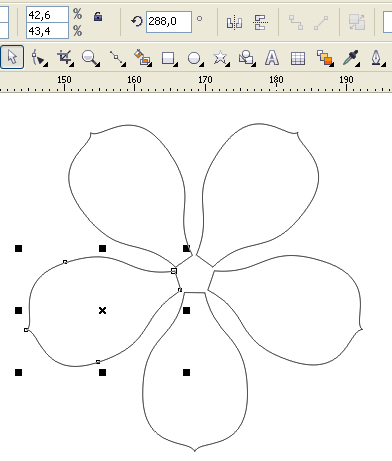Click the rotation angle icon
Viewport: 392px width, 461px height.
pyautogui.click(x=136, y=22)
